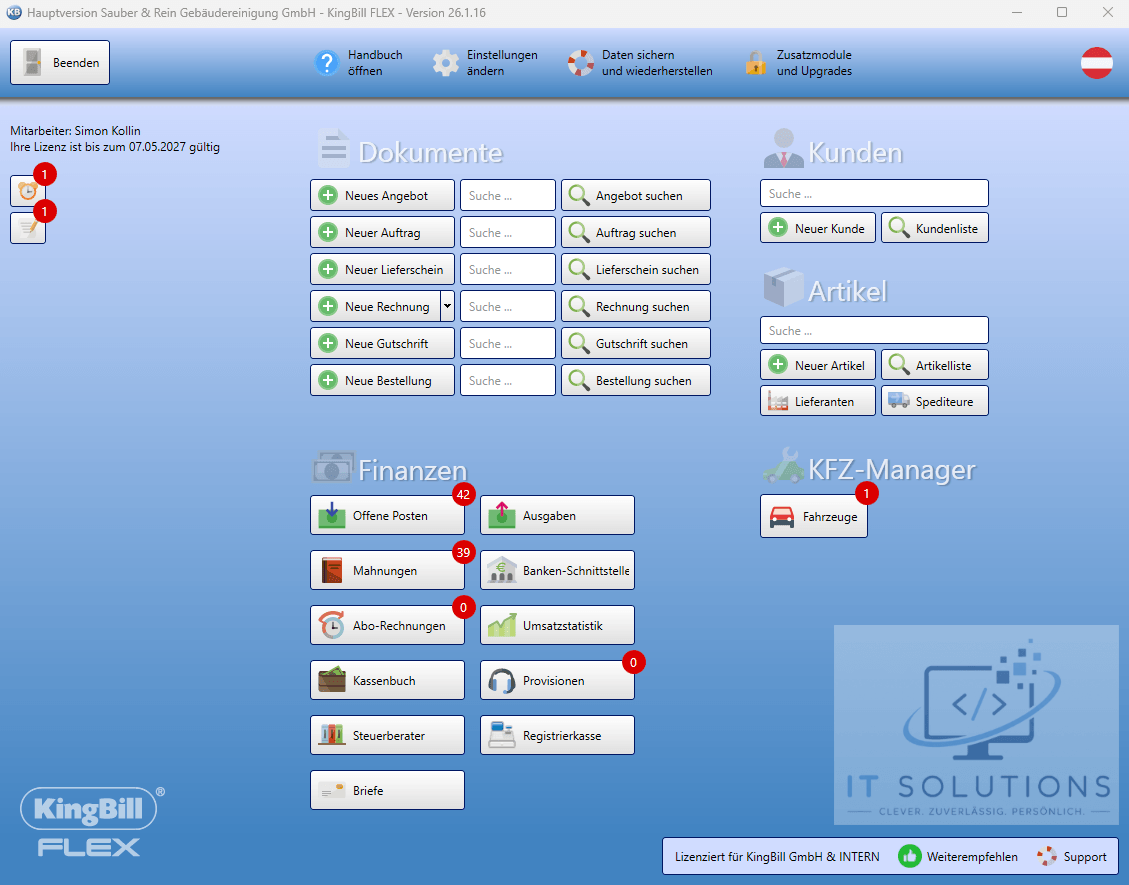Create a Neue Rechnung
The width and height of the screenshot is (1129, 885).
[x=375, y=306]
